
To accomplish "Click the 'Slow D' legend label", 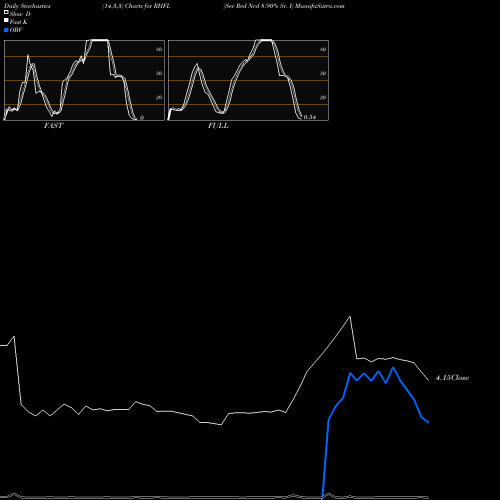I will tap(20, 14).
